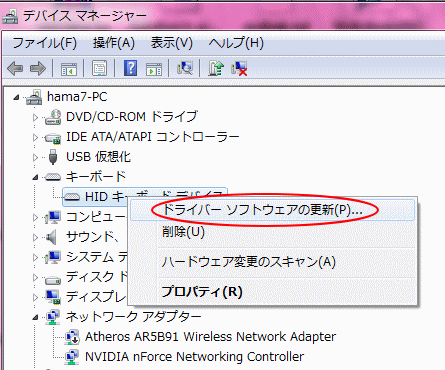This screenshot has height=370, width=445.
Task: Expand IDE ATA/ATAPI コントローラー node
Action: [35, 137]
